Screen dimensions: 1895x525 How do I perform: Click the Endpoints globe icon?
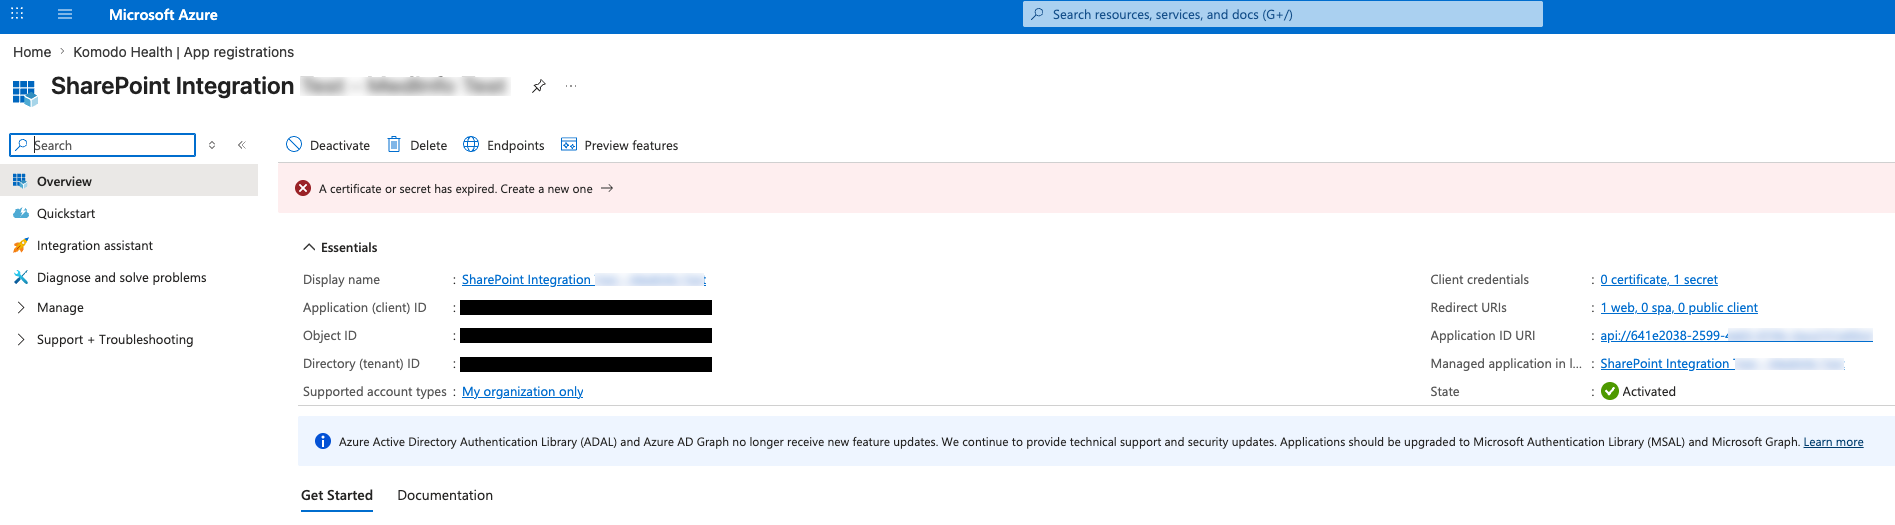click(471, 144)
